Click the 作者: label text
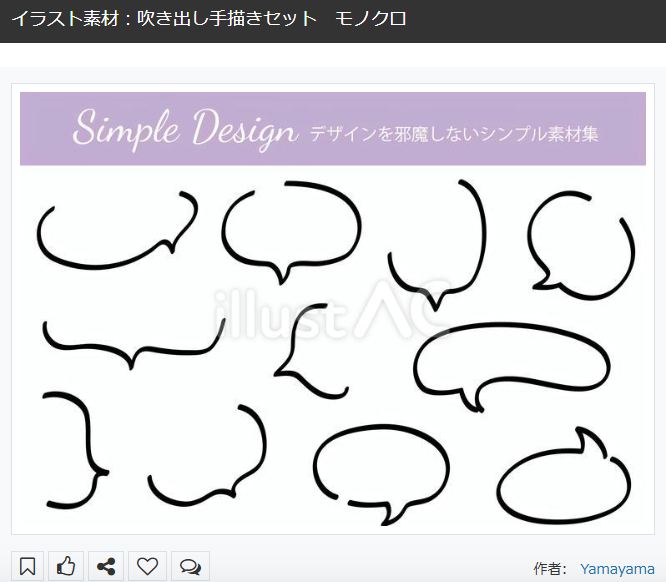 click(550, 569)
